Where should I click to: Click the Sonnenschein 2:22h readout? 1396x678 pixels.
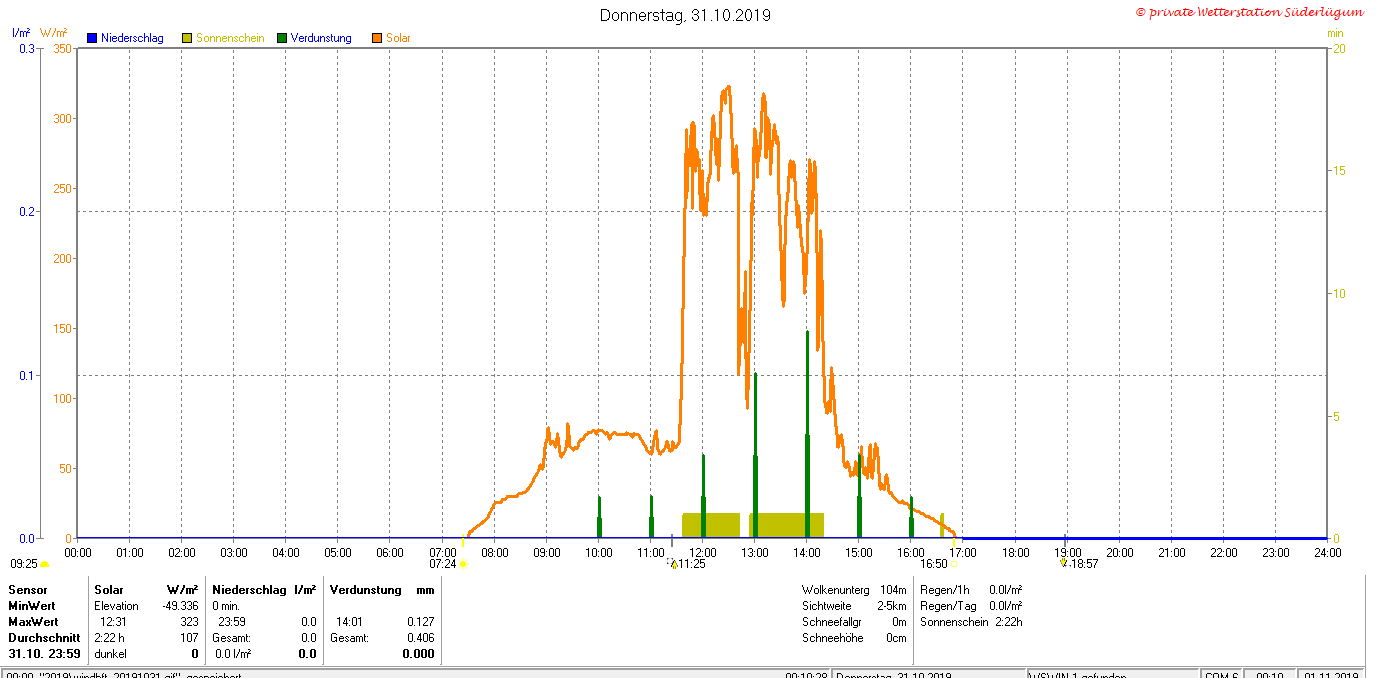point(971,622)
